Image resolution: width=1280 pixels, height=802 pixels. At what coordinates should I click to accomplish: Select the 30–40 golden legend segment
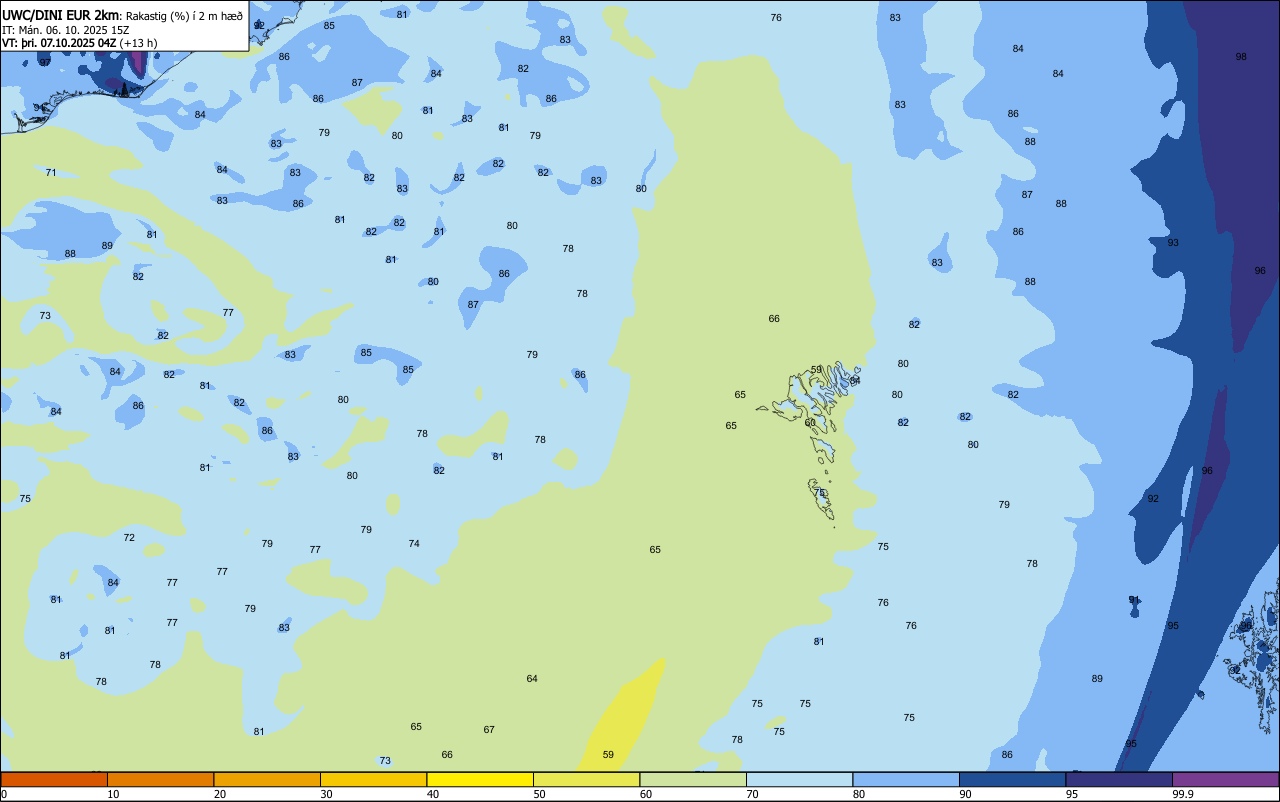pyautogui.click(x=373, y=779)
